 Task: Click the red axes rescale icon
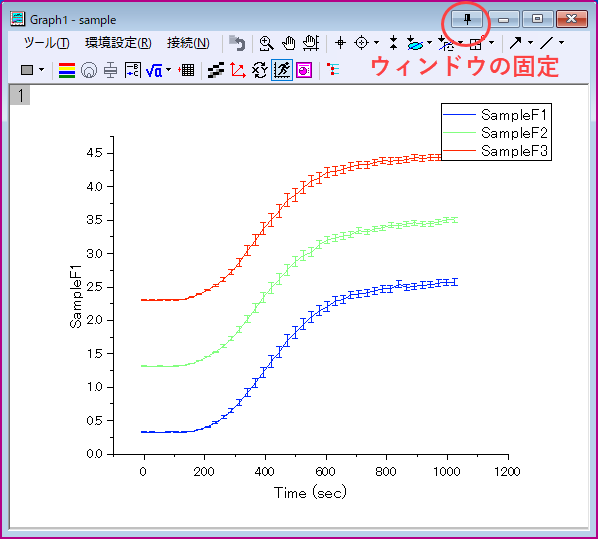[238, 70]
